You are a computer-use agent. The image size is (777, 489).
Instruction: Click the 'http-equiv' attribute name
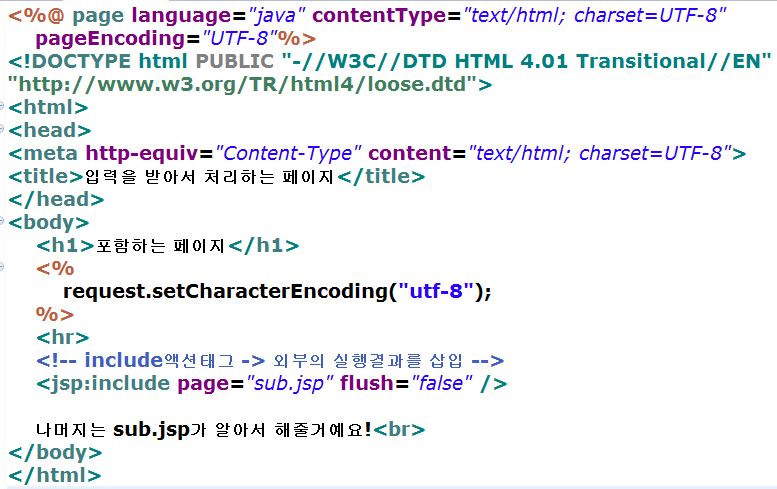(142, 154)
